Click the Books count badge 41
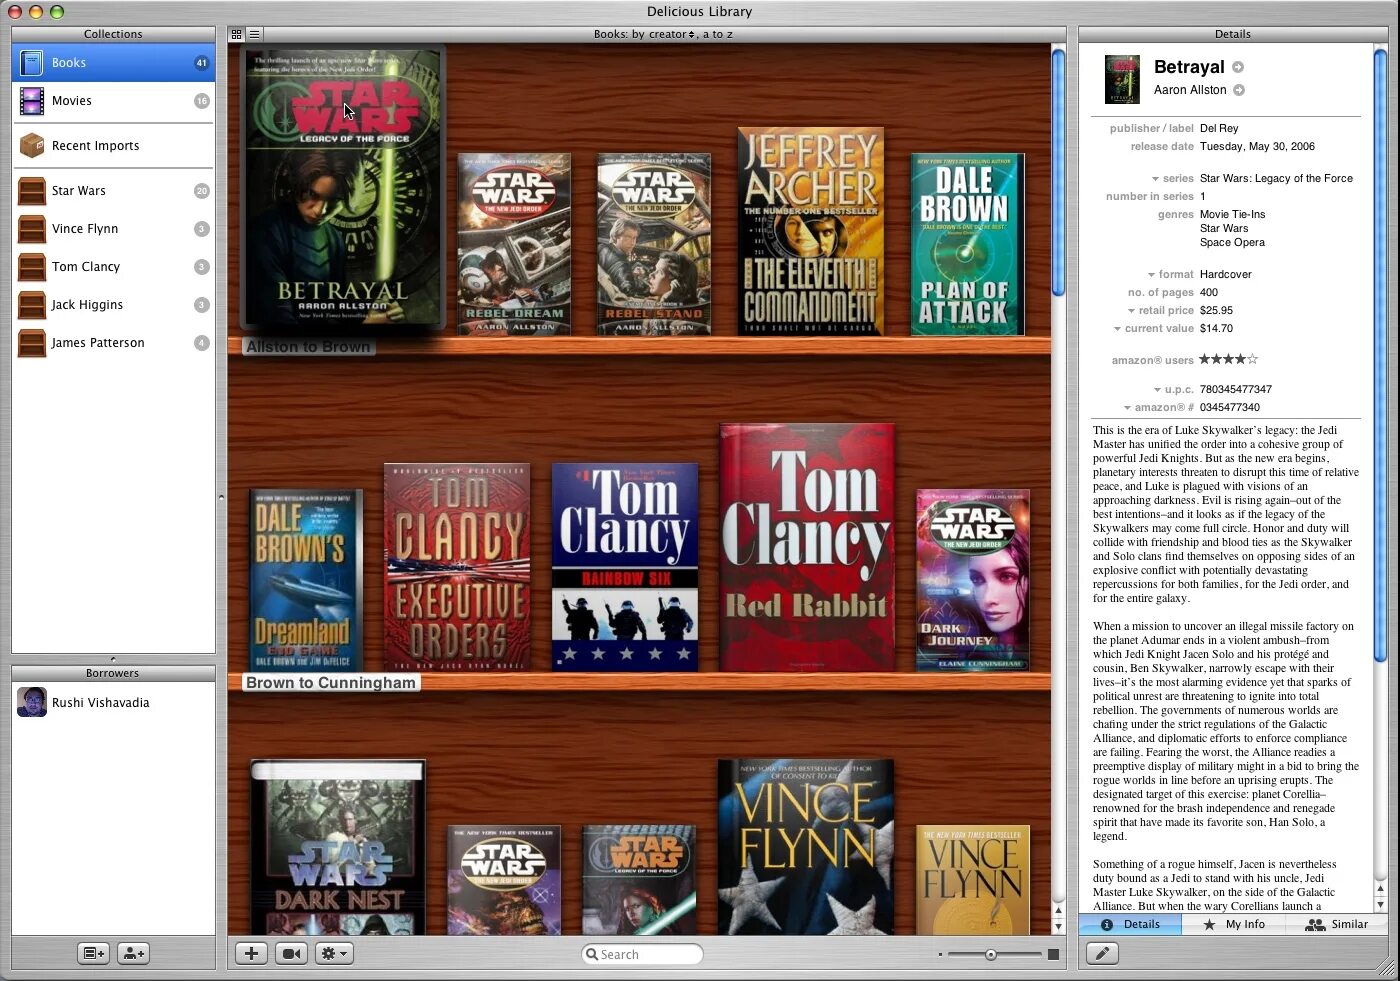 click(201, 63)
